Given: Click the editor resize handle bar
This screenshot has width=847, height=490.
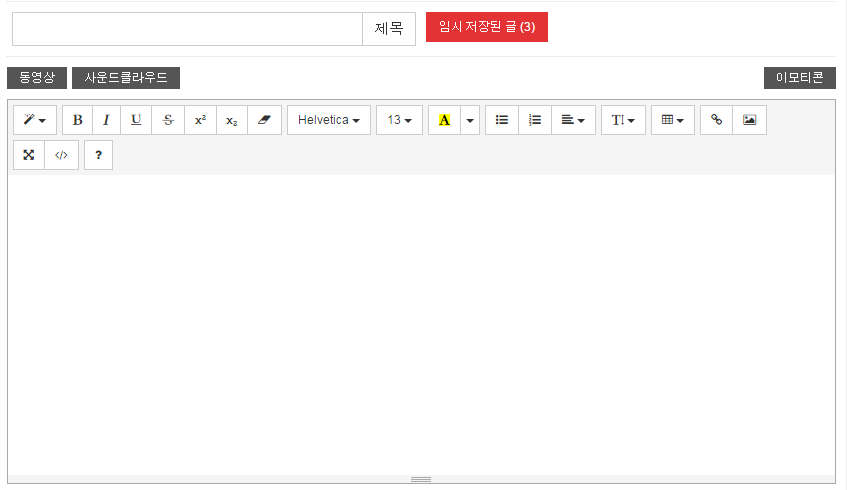Looking at the screenshot, I should (421, 479).
